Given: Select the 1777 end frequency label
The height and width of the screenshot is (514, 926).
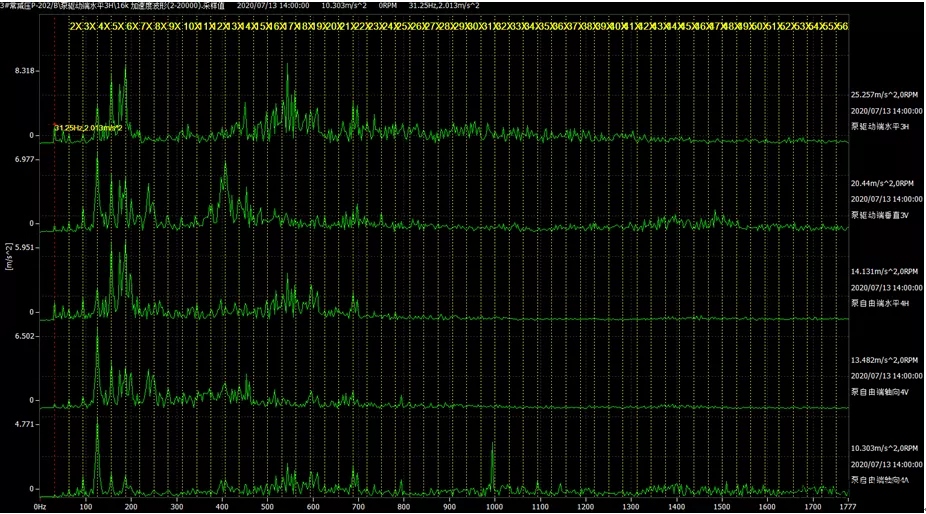Looking at the screenshot, I should coord(834,507).
